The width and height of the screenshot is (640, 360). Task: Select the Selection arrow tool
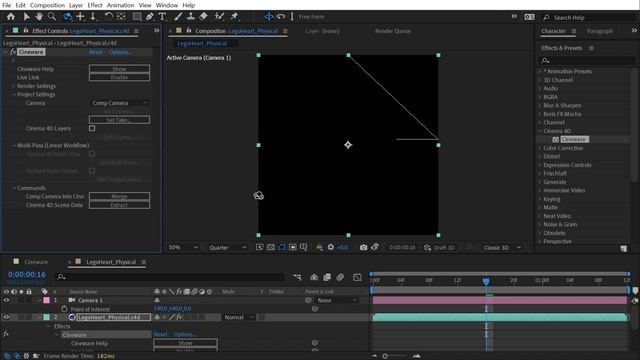[27, 16]
